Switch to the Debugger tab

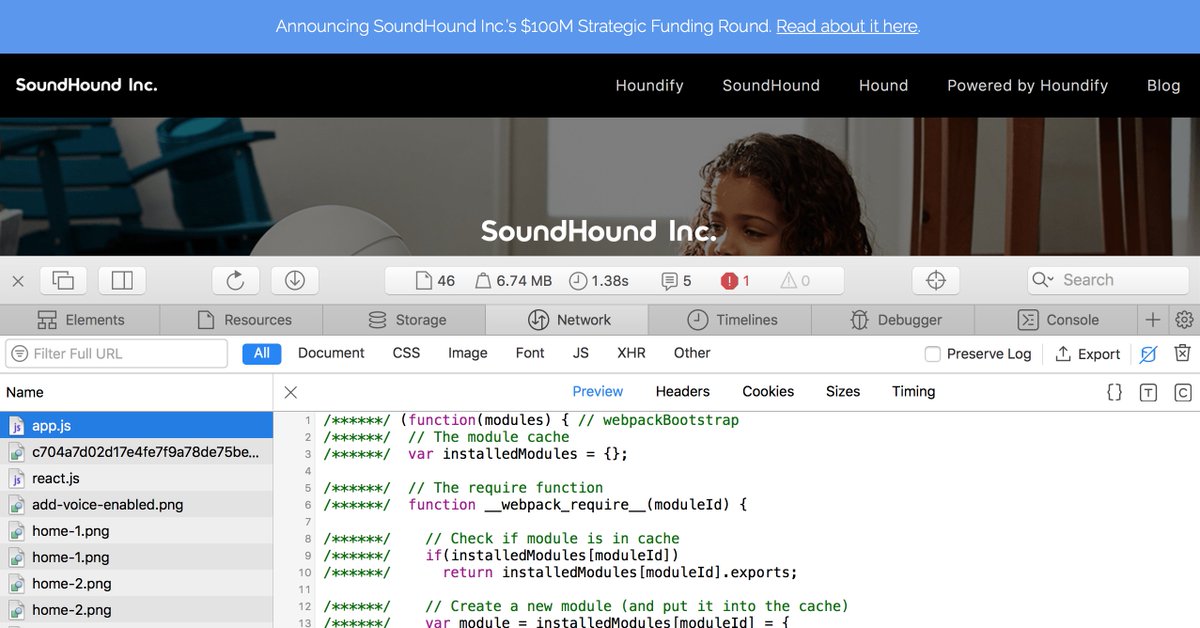click(894, 320)
